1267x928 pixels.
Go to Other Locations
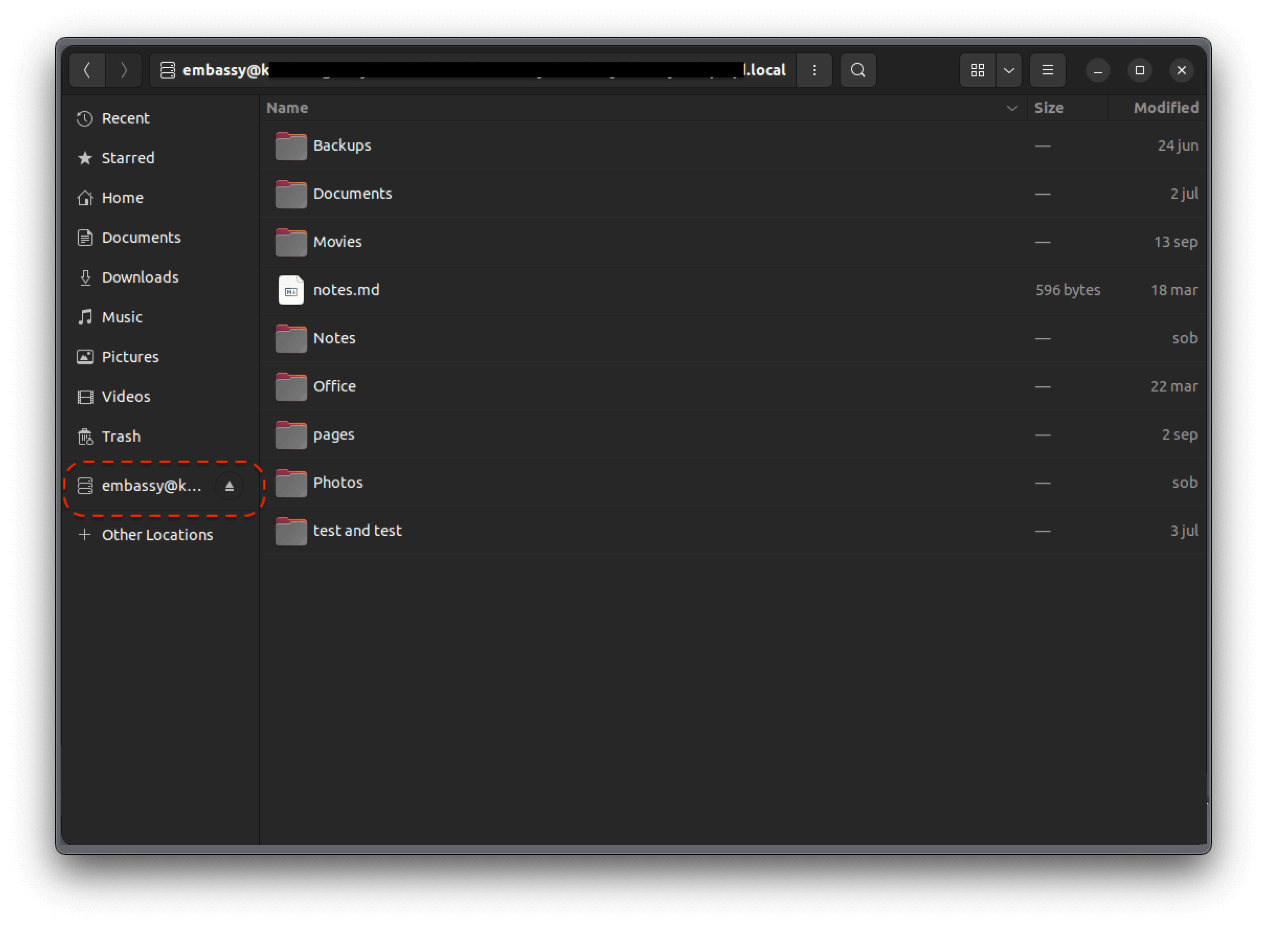click(157, 535)
